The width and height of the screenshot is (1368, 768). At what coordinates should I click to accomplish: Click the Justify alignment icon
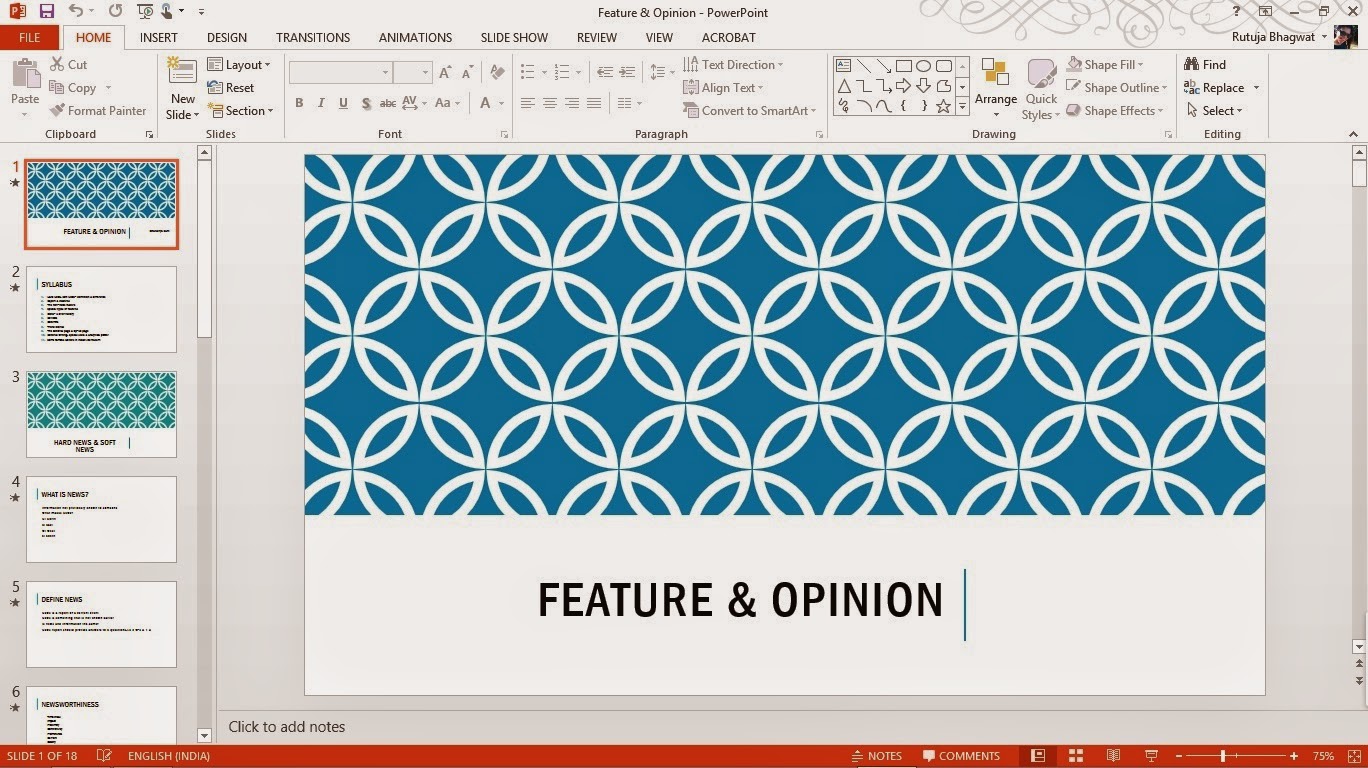[x=594, y=103]
